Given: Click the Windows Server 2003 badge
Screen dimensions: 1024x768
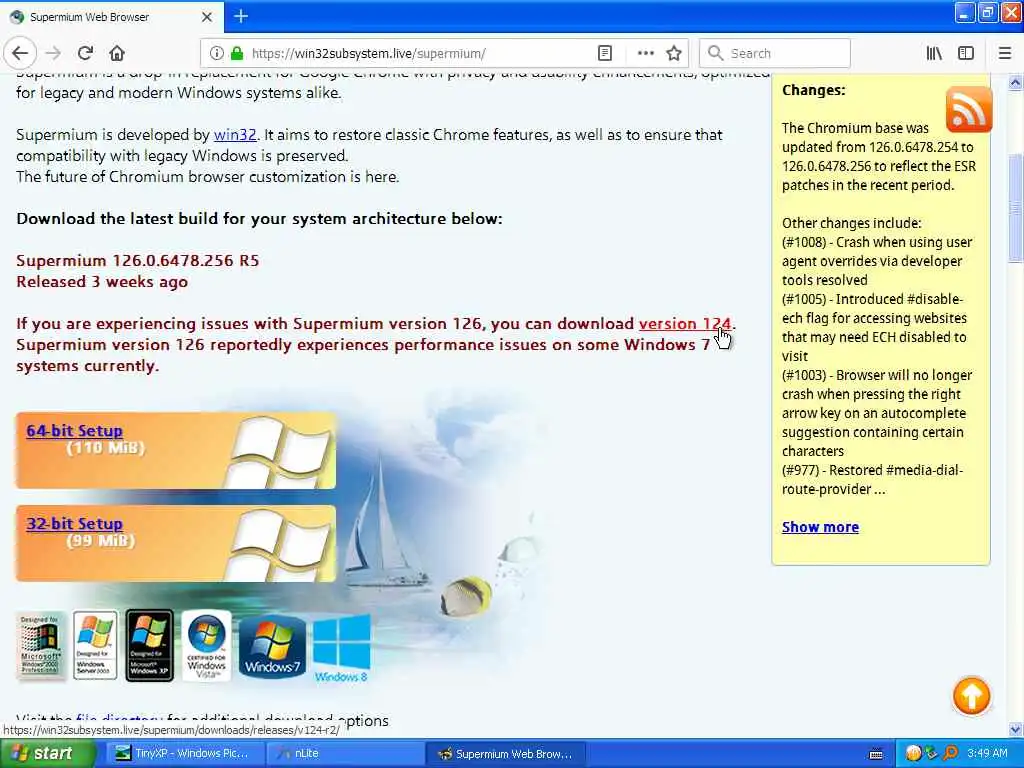Looking at the screenshot, I should [x=95, y=646].
